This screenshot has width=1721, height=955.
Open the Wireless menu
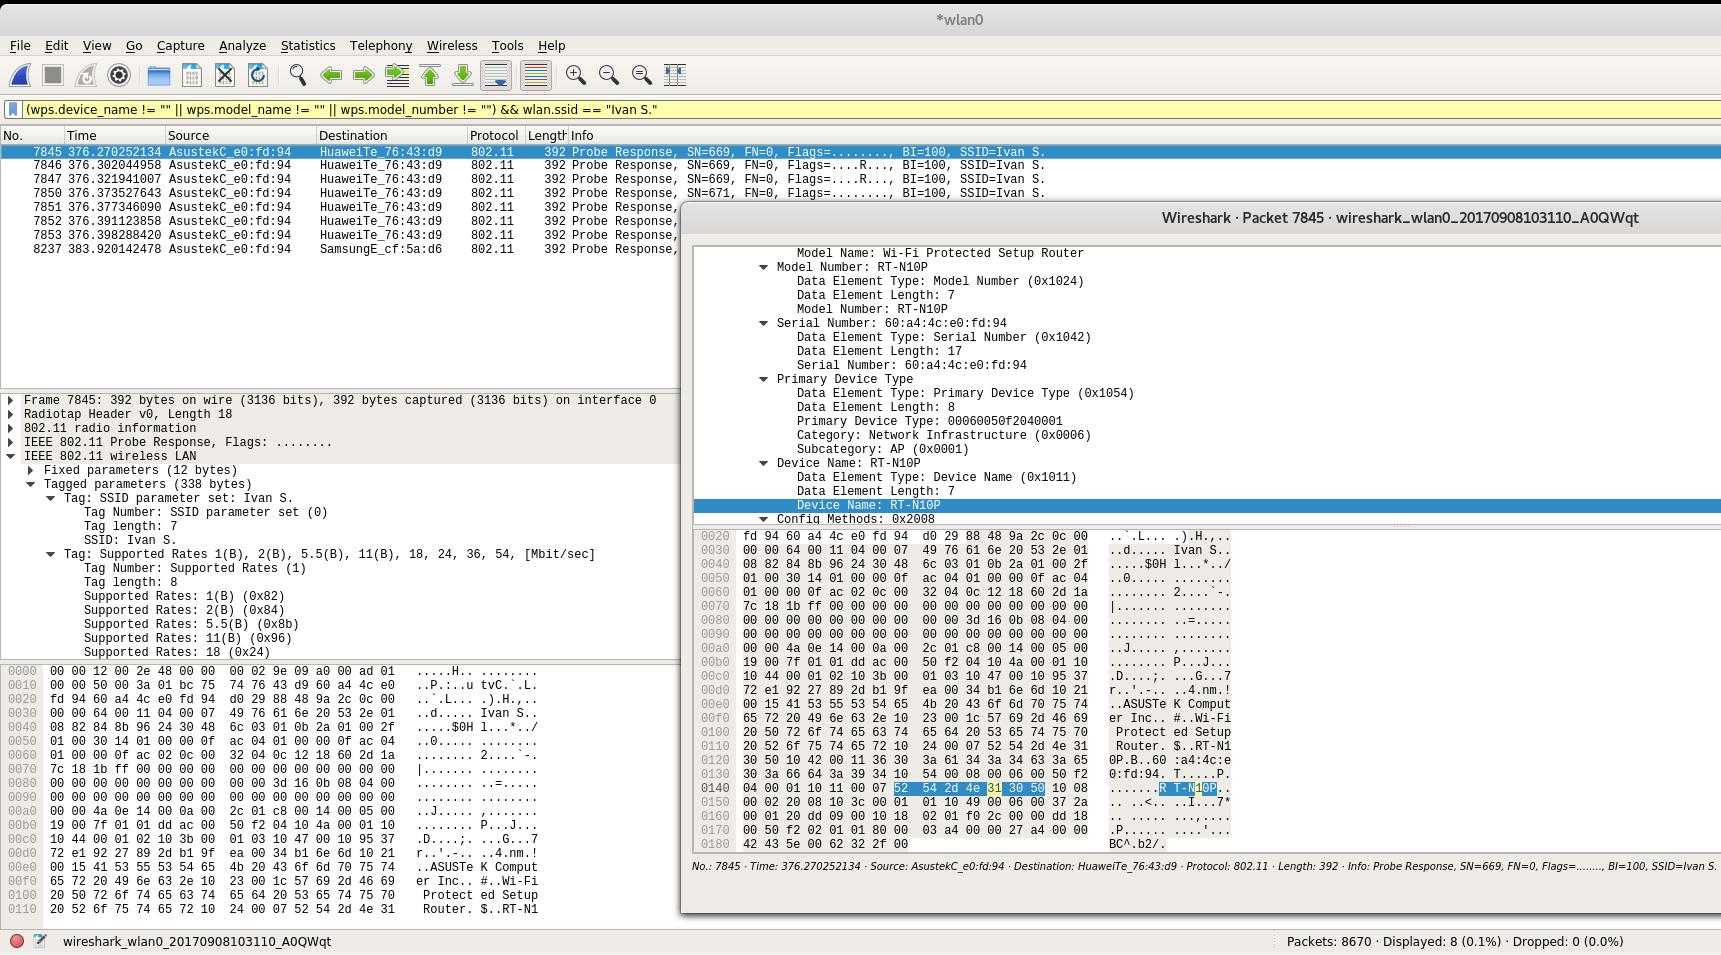[x=451, y=45]
